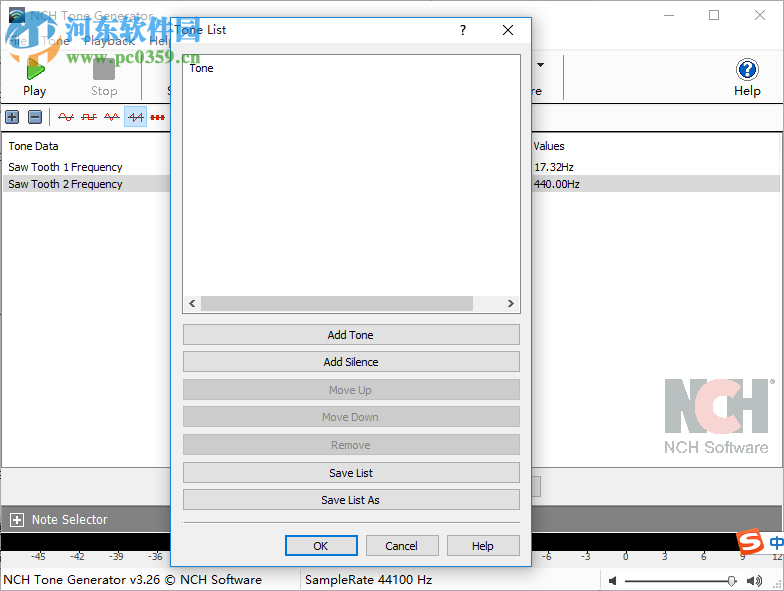Click Save List As button
This screenshot has height=591, width=784.
[351, 500]
